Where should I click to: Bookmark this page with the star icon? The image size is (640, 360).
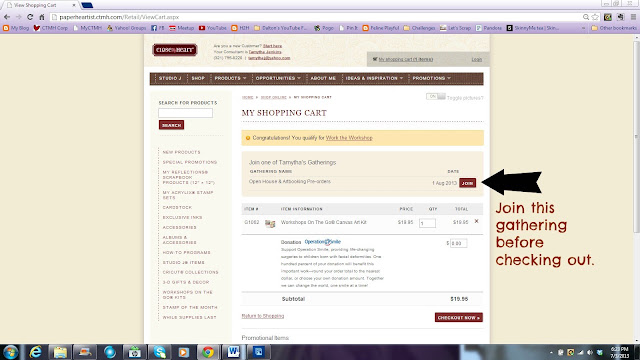[596, 17]
